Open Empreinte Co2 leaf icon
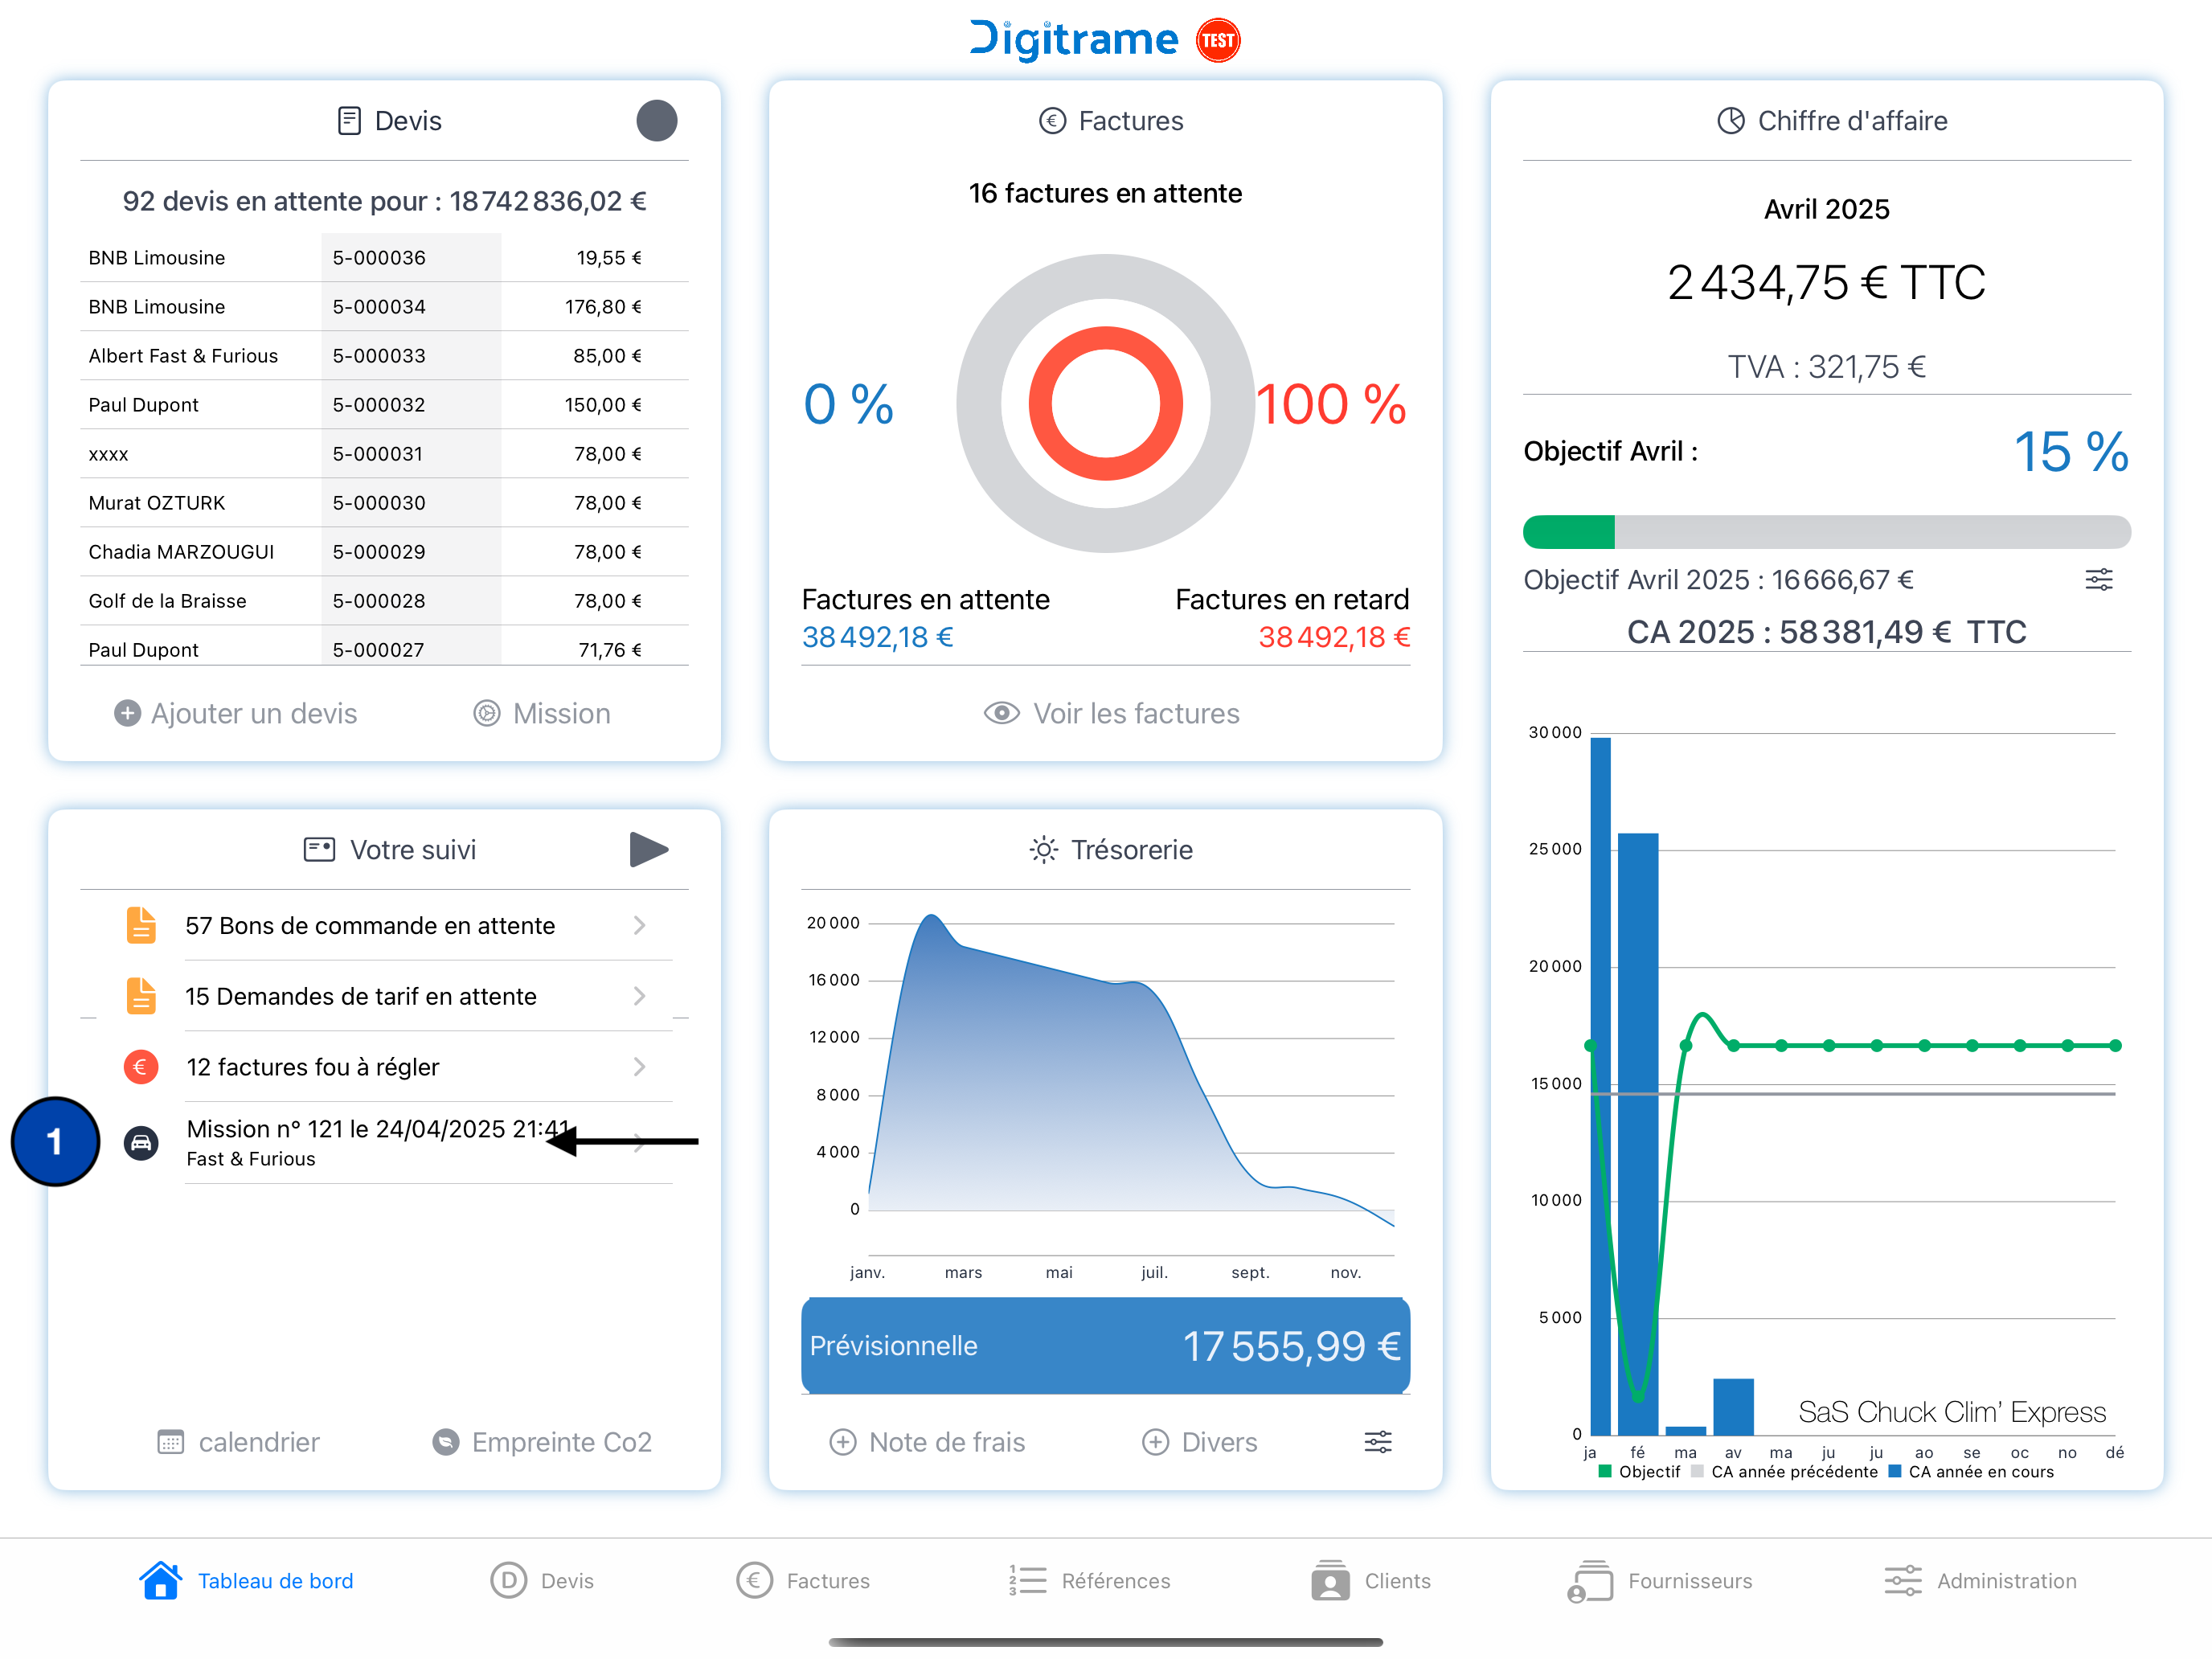2212x1659 pixels. (445, 1442)
